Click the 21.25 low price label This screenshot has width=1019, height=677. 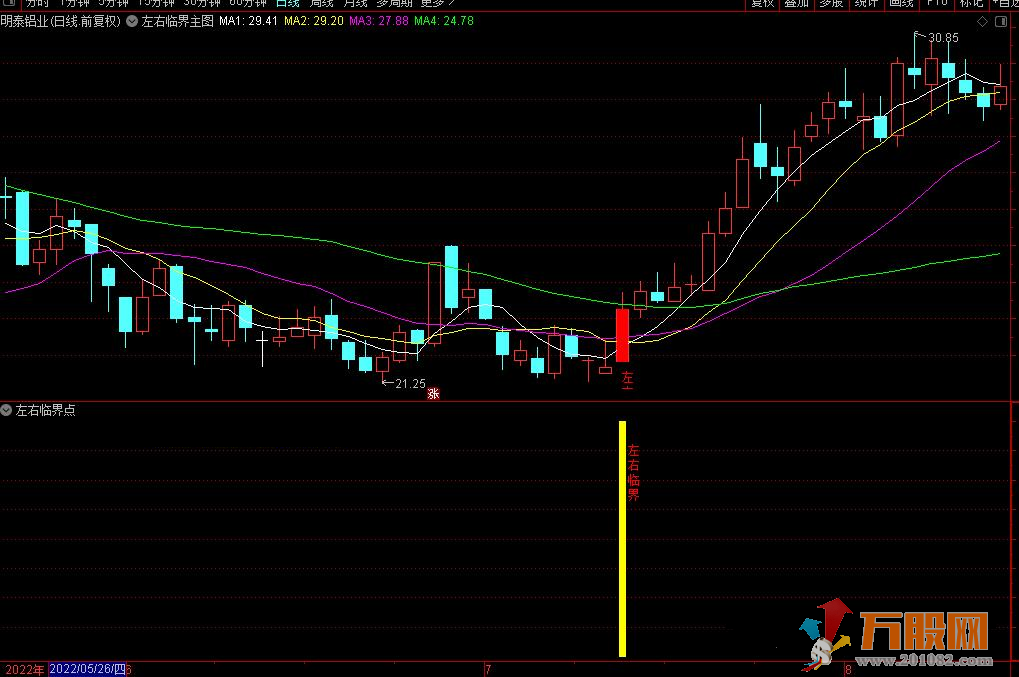[410, 384]
